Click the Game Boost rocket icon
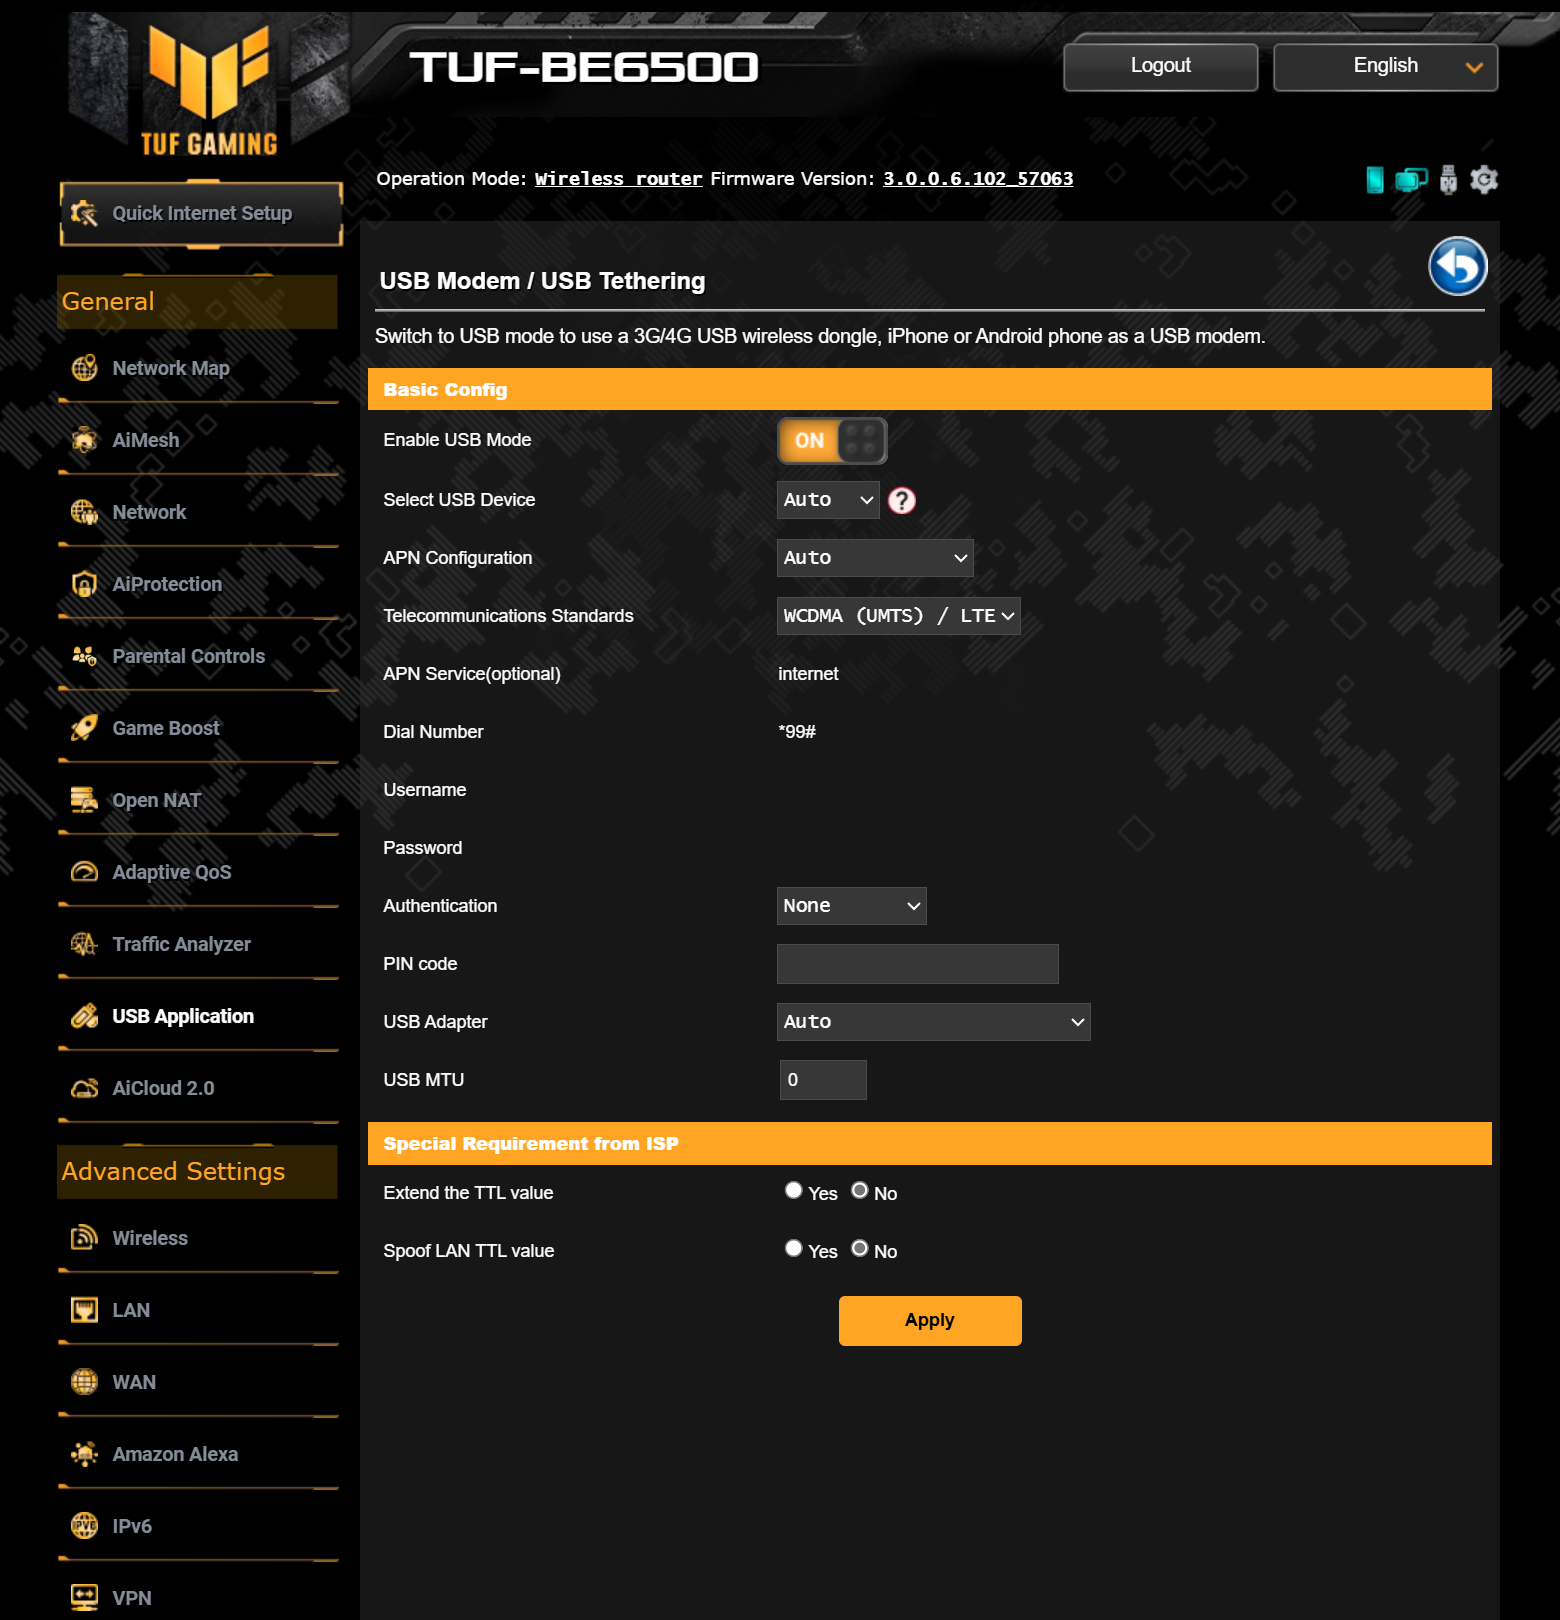 click(85, 728)
